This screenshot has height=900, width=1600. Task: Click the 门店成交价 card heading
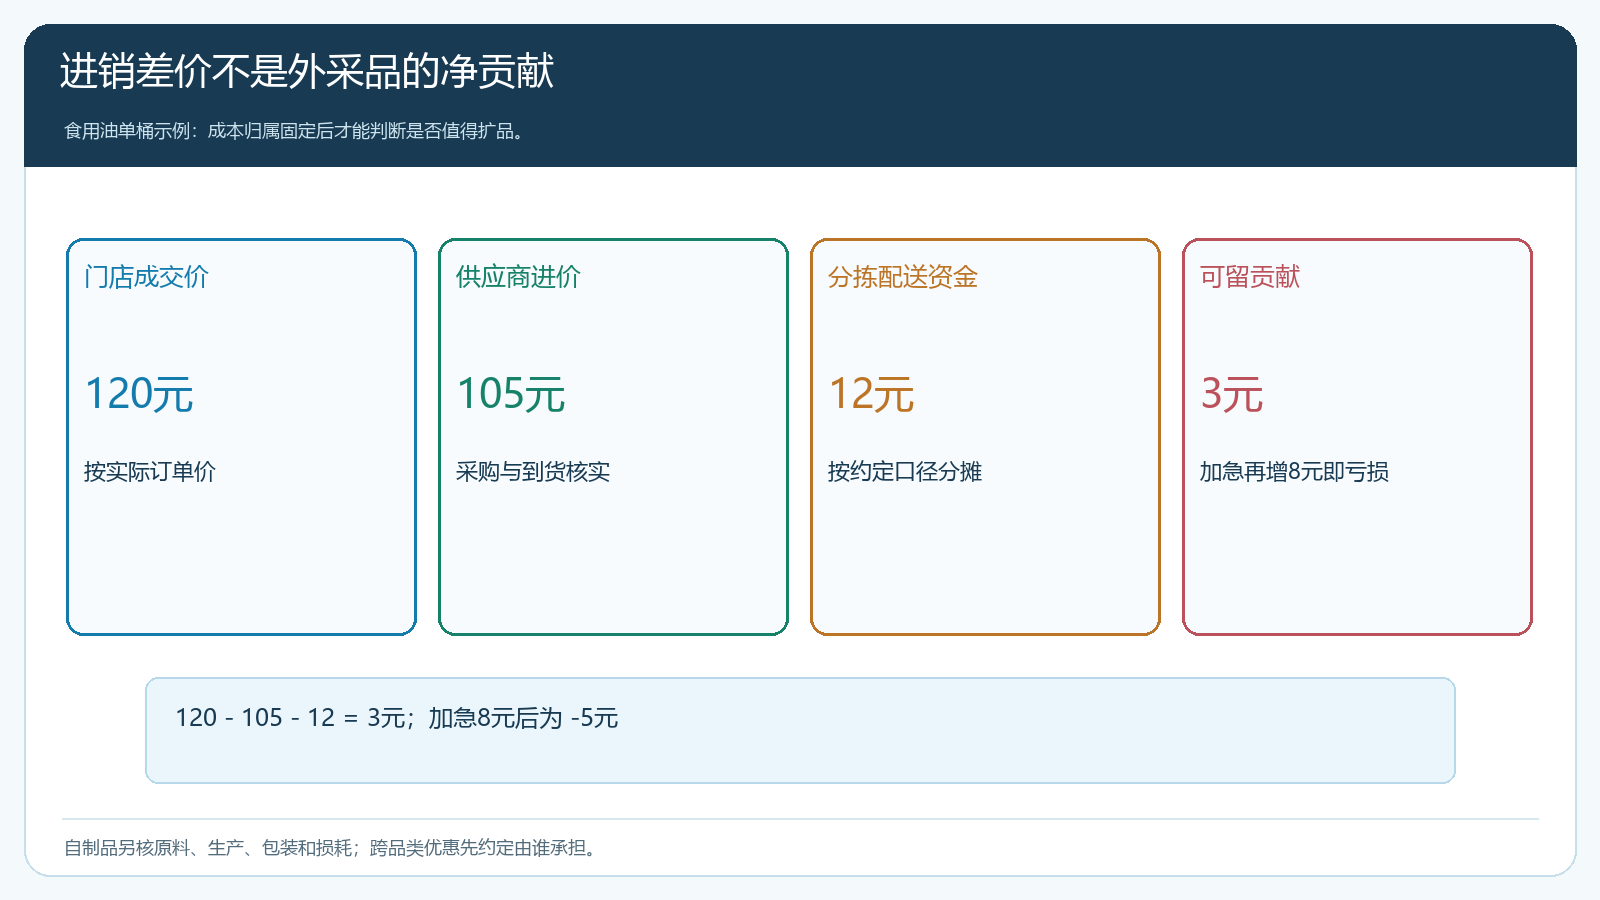tap(146, 277)
